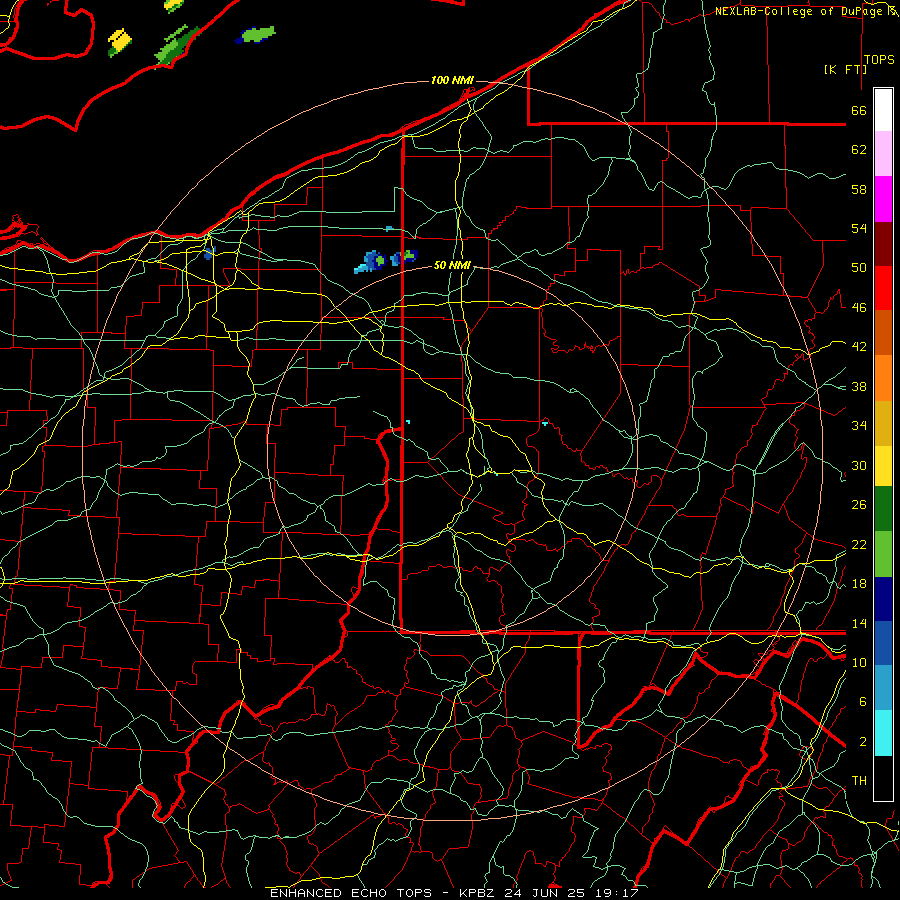Click the TH legend label
This screenshot has height=900, width=900.
[859, 781]
